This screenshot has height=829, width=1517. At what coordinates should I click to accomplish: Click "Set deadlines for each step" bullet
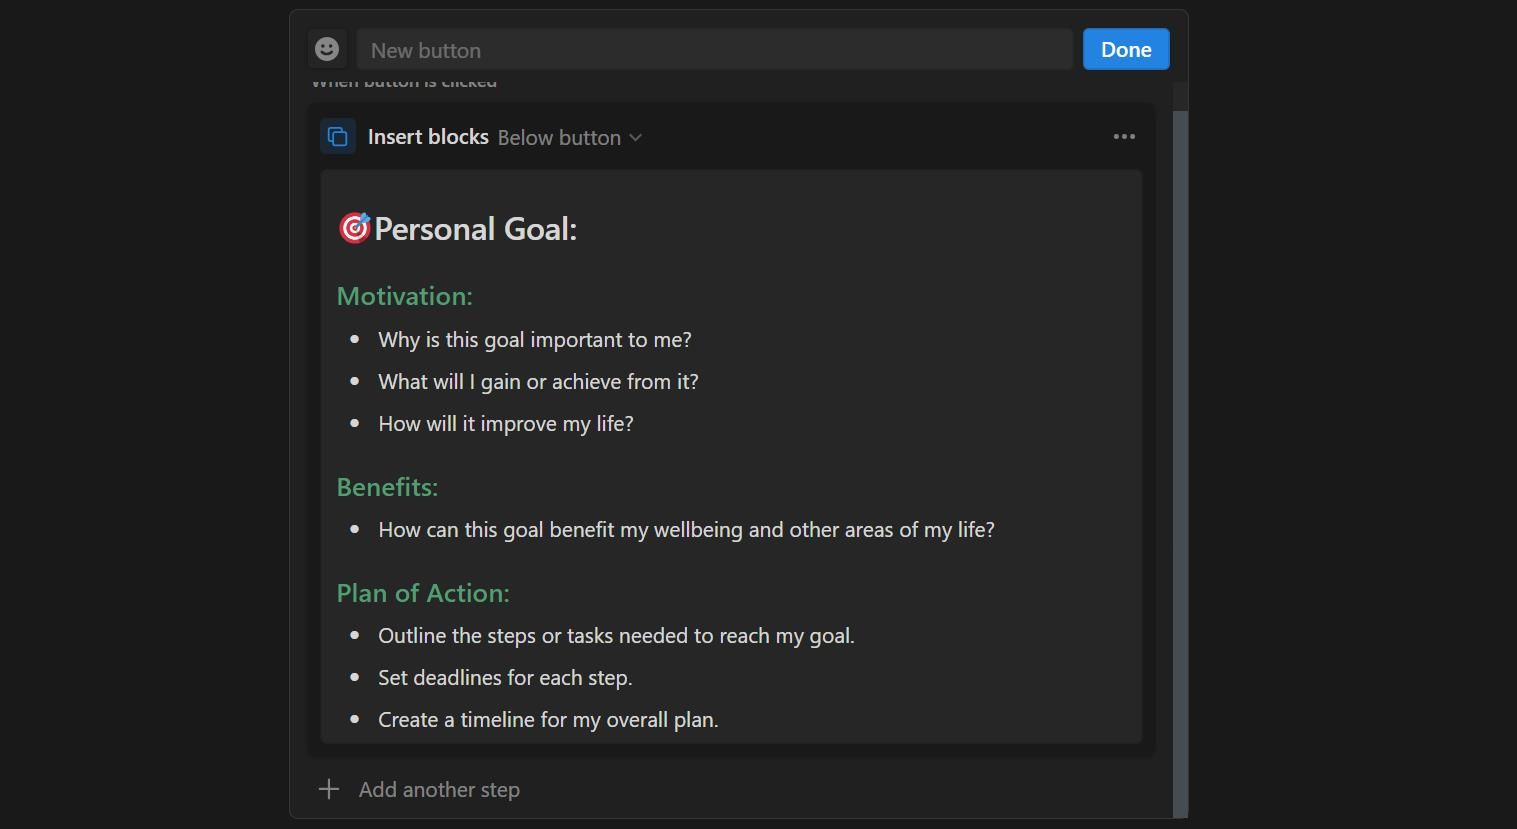(x=505, y=678)
